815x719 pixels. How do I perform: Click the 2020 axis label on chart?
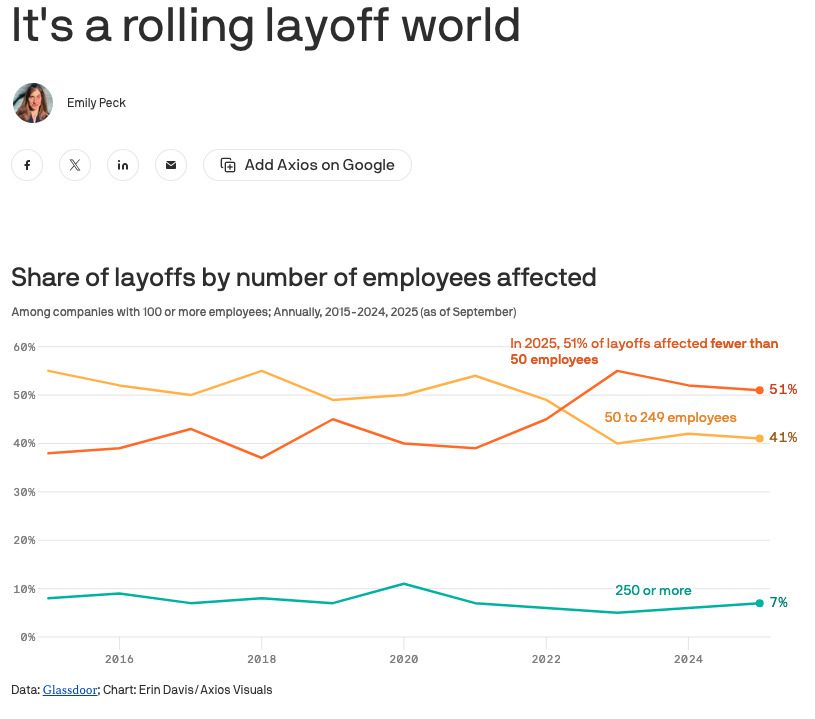tap(404, 660)
